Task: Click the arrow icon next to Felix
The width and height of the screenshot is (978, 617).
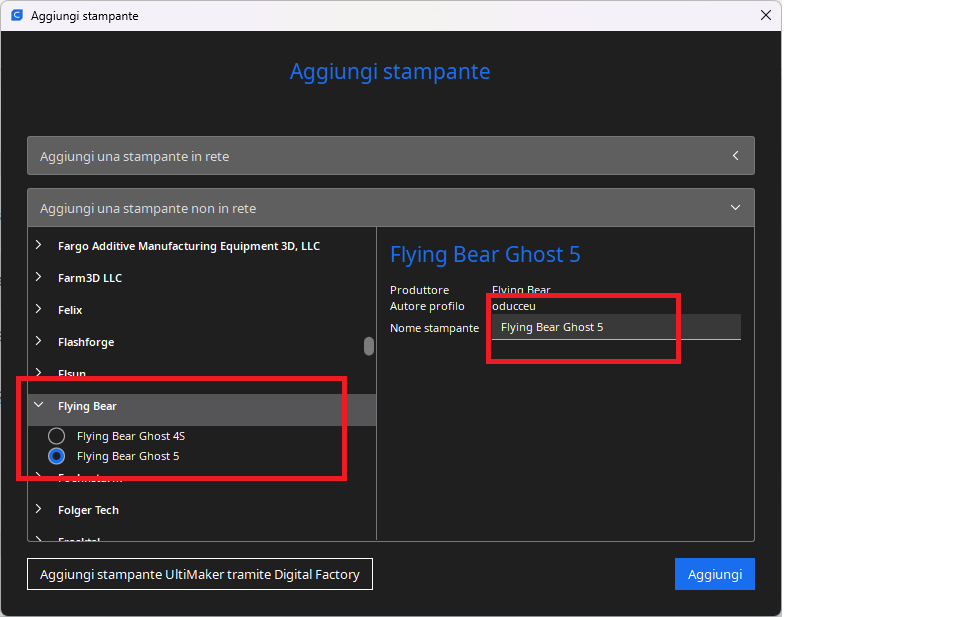Action: tap(39, 310)
